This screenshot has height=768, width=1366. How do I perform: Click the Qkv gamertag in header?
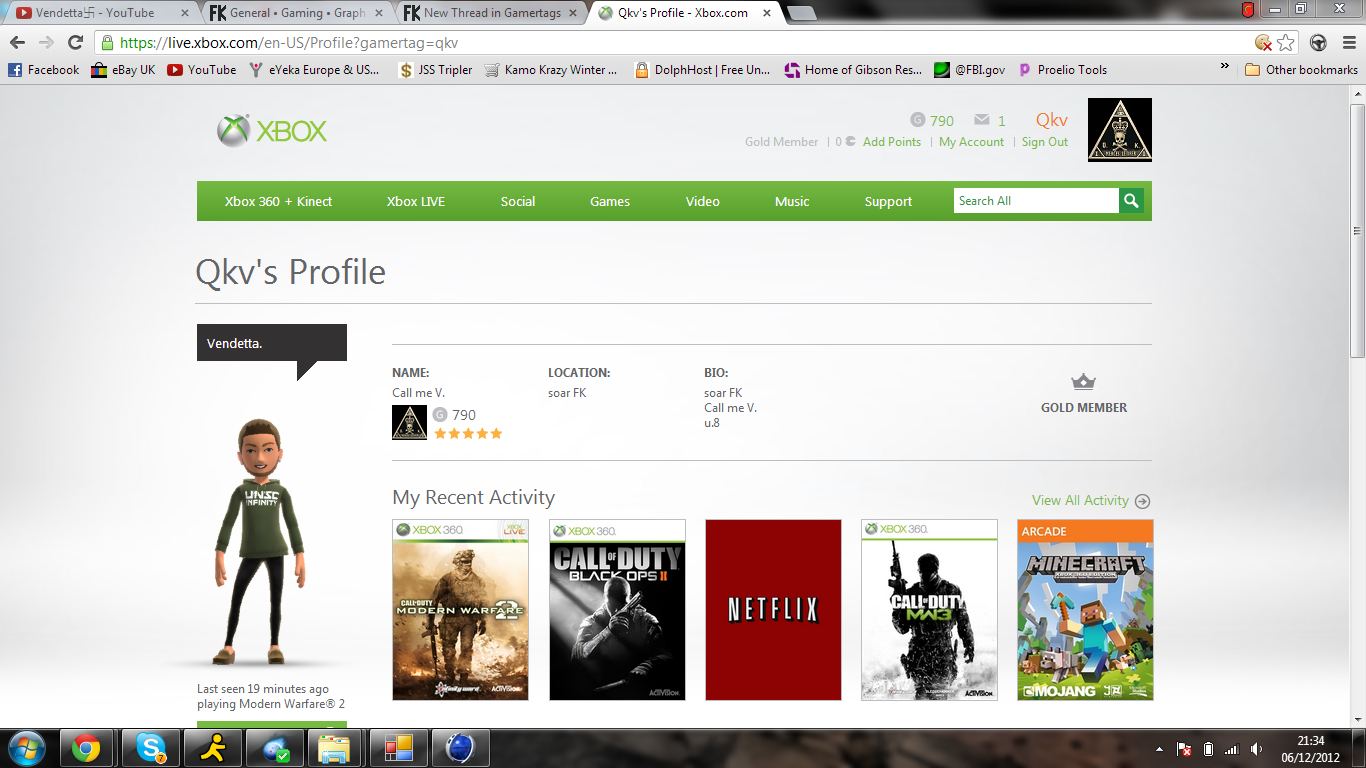tap(1052, 120)
